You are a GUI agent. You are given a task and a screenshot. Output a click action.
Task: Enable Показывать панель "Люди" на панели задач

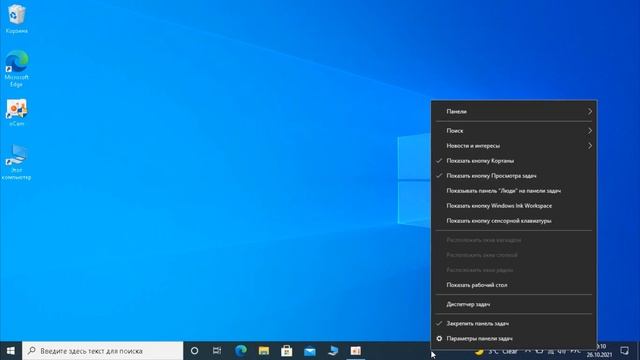(x=514, y=191)
